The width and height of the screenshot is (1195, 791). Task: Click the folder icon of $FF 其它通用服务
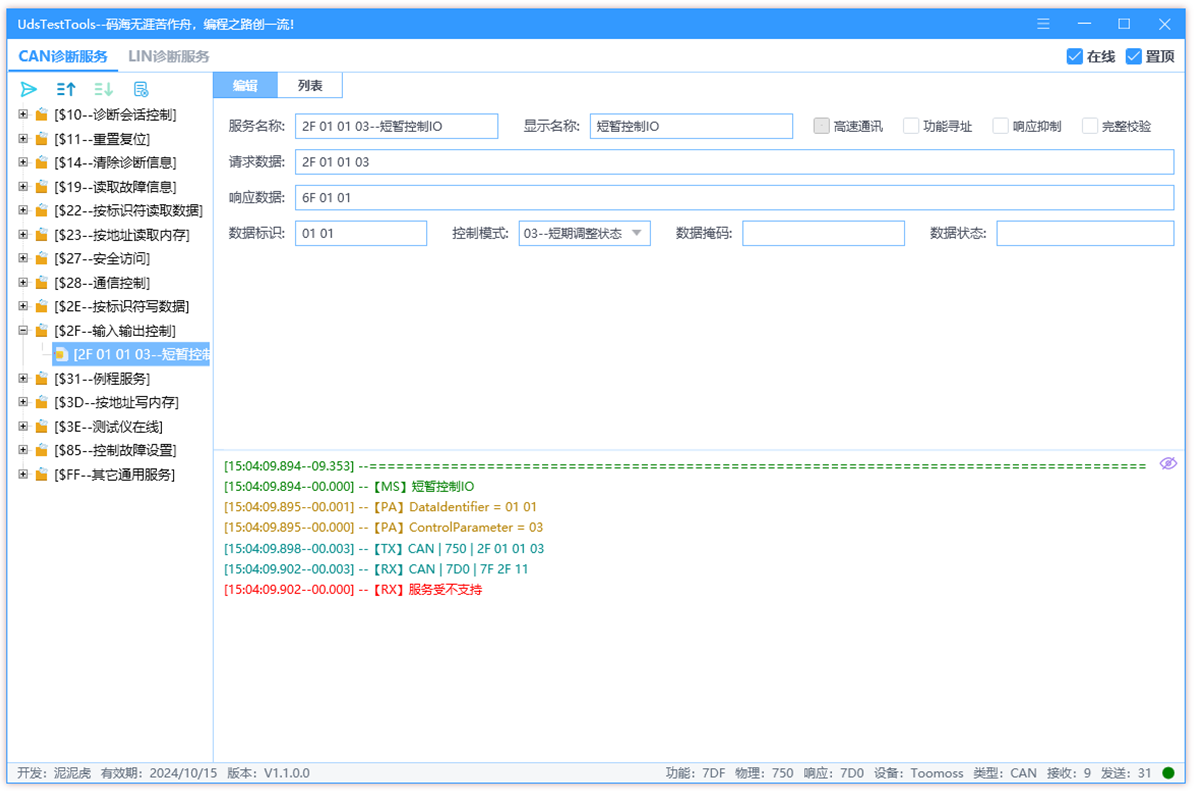pyautogui.click(x=42, y=475)
